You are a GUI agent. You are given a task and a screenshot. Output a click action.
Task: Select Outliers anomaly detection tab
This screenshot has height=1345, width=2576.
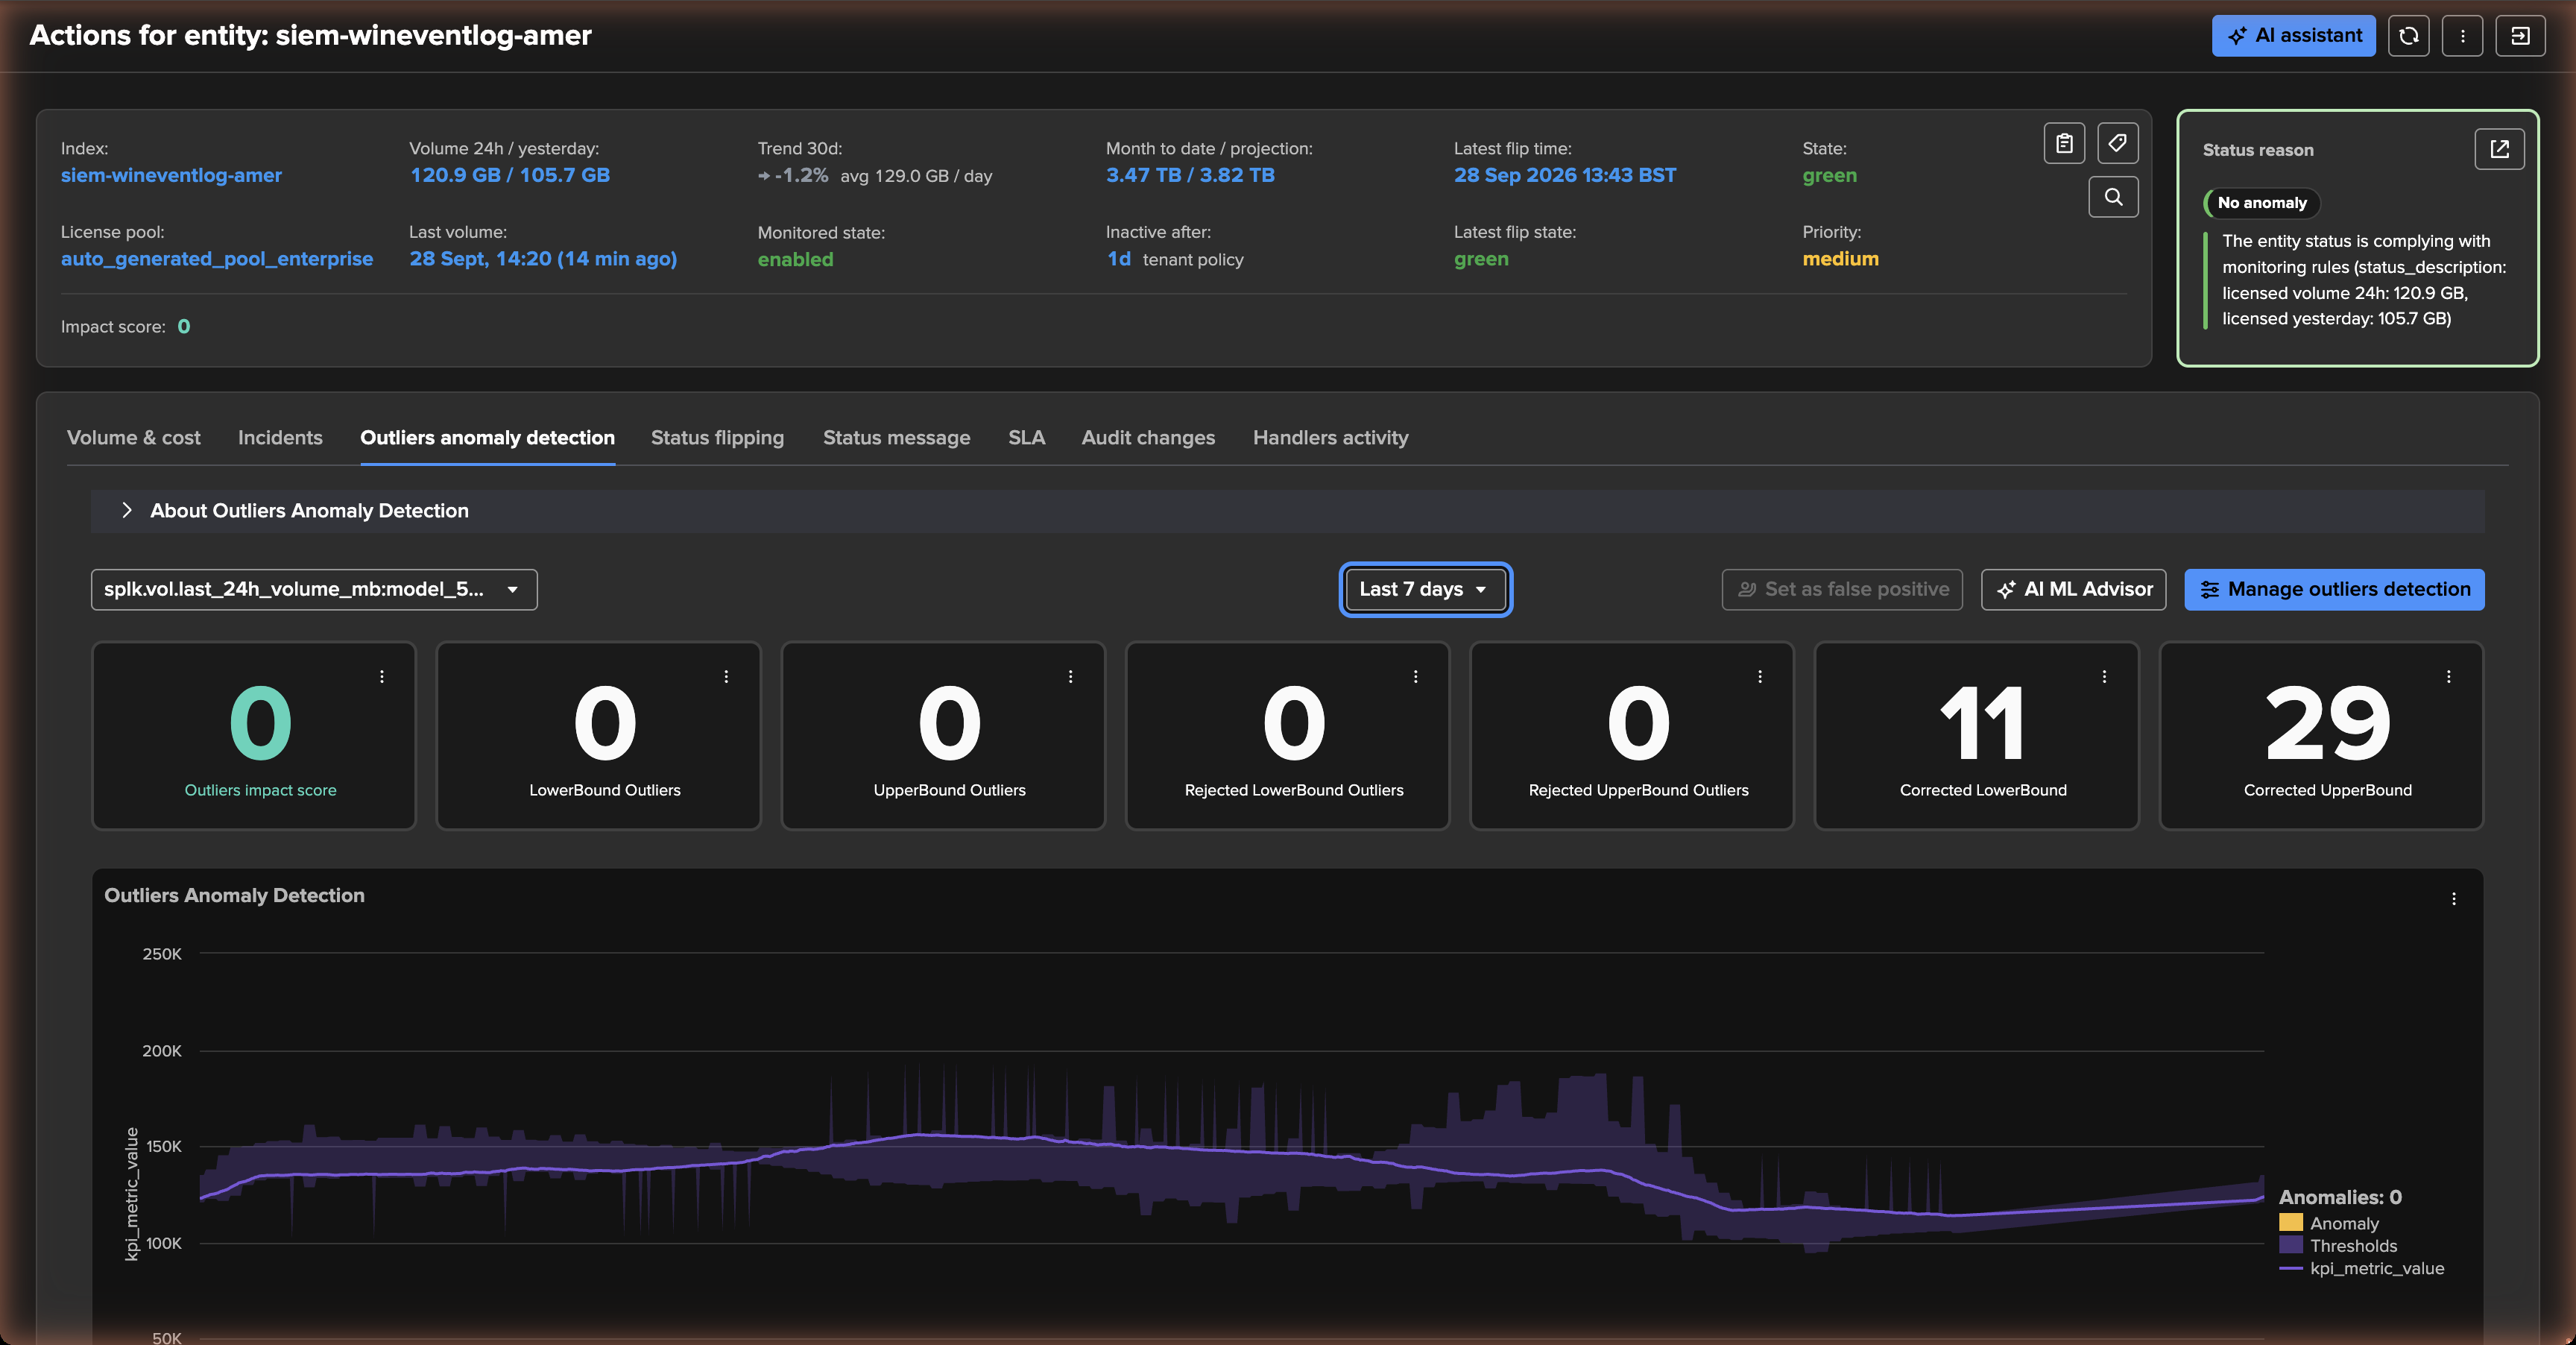(487, 438)
